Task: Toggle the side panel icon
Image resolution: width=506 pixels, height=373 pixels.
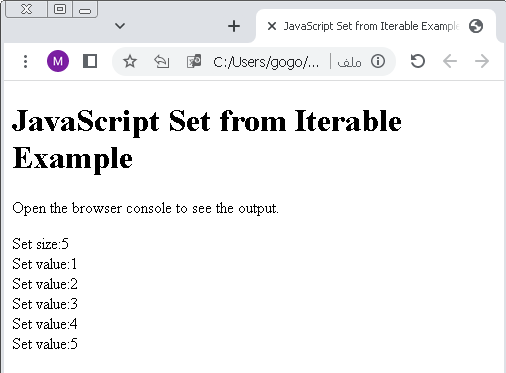Action: (x=90, y=61)
